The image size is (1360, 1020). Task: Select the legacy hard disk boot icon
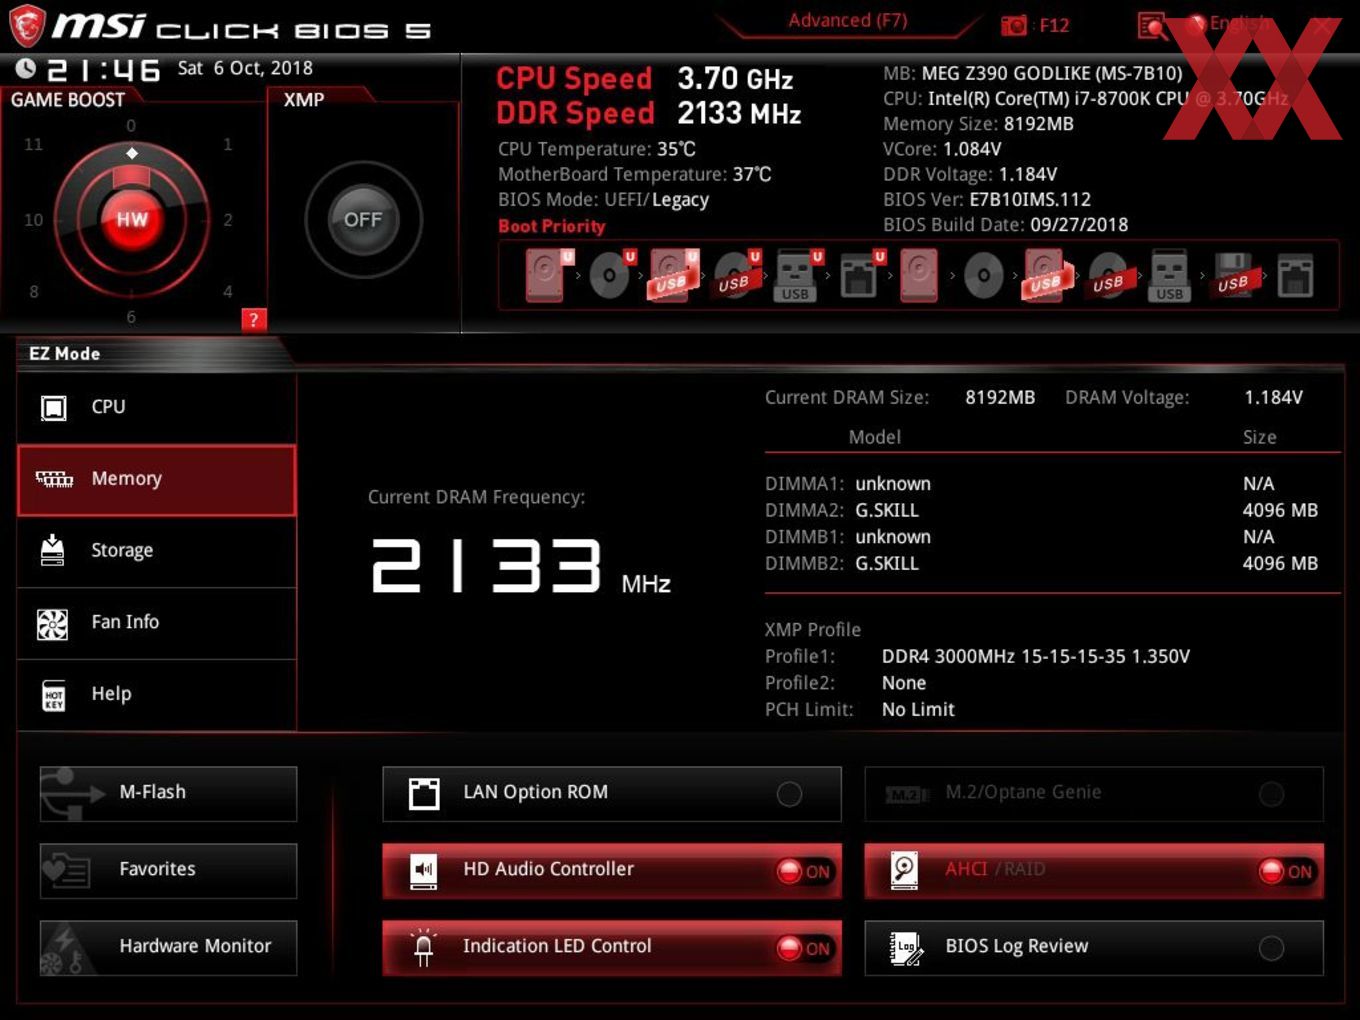919,275
